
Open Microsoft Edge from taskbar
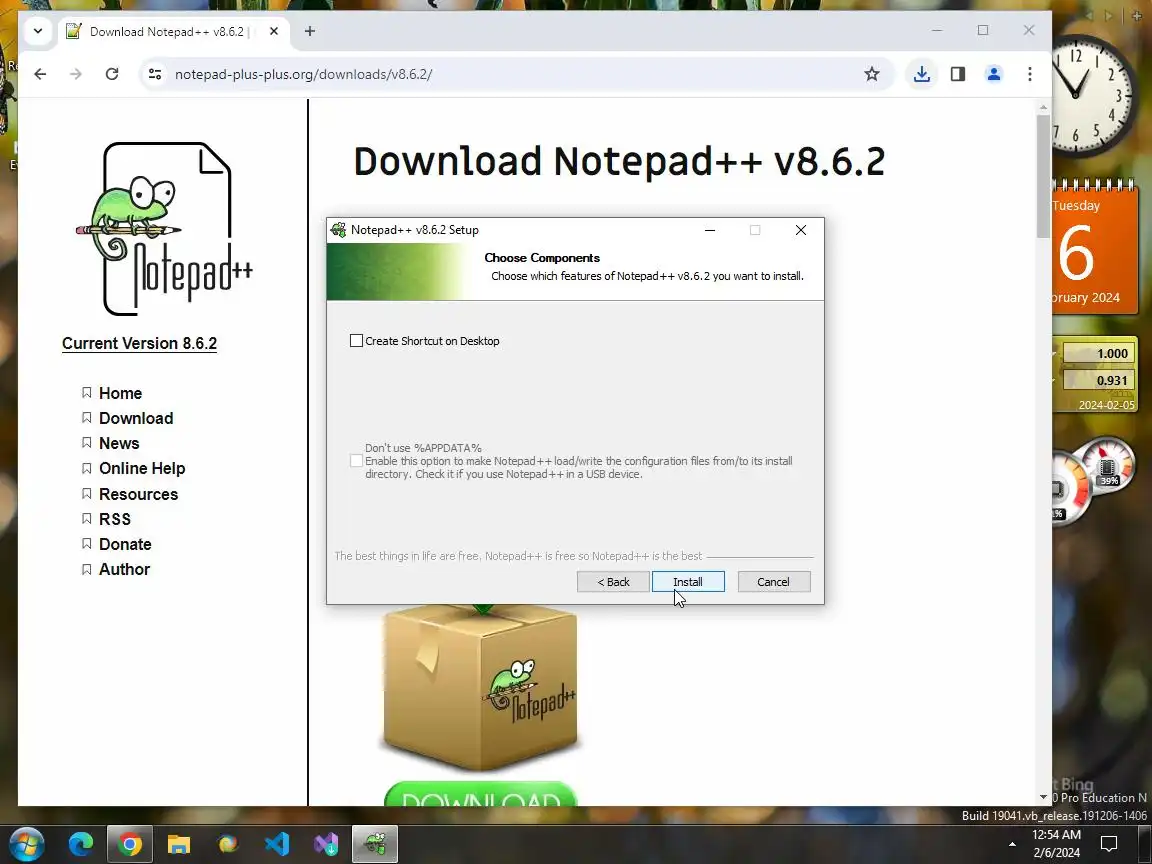point(81,844)
